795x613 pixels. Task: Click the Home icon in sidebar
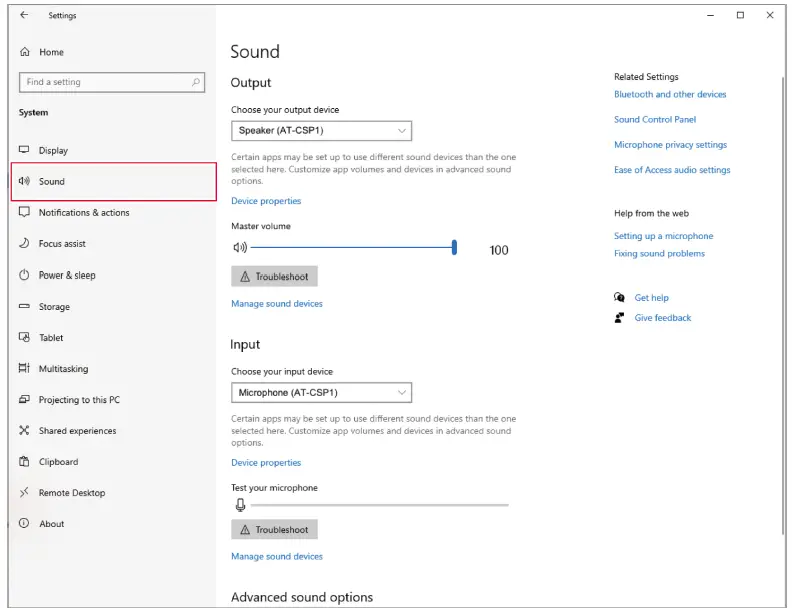pos(24,52)
